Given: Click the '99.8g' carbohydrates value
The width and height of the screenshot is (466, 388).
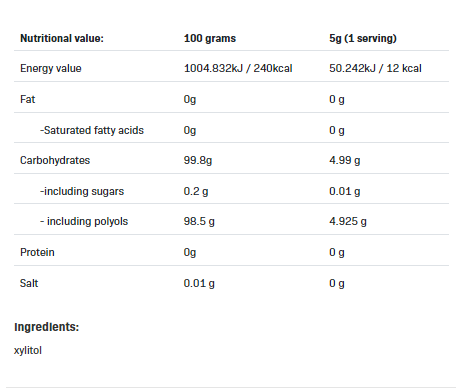Looking at the screenshot, I should (x=198, y=160).
